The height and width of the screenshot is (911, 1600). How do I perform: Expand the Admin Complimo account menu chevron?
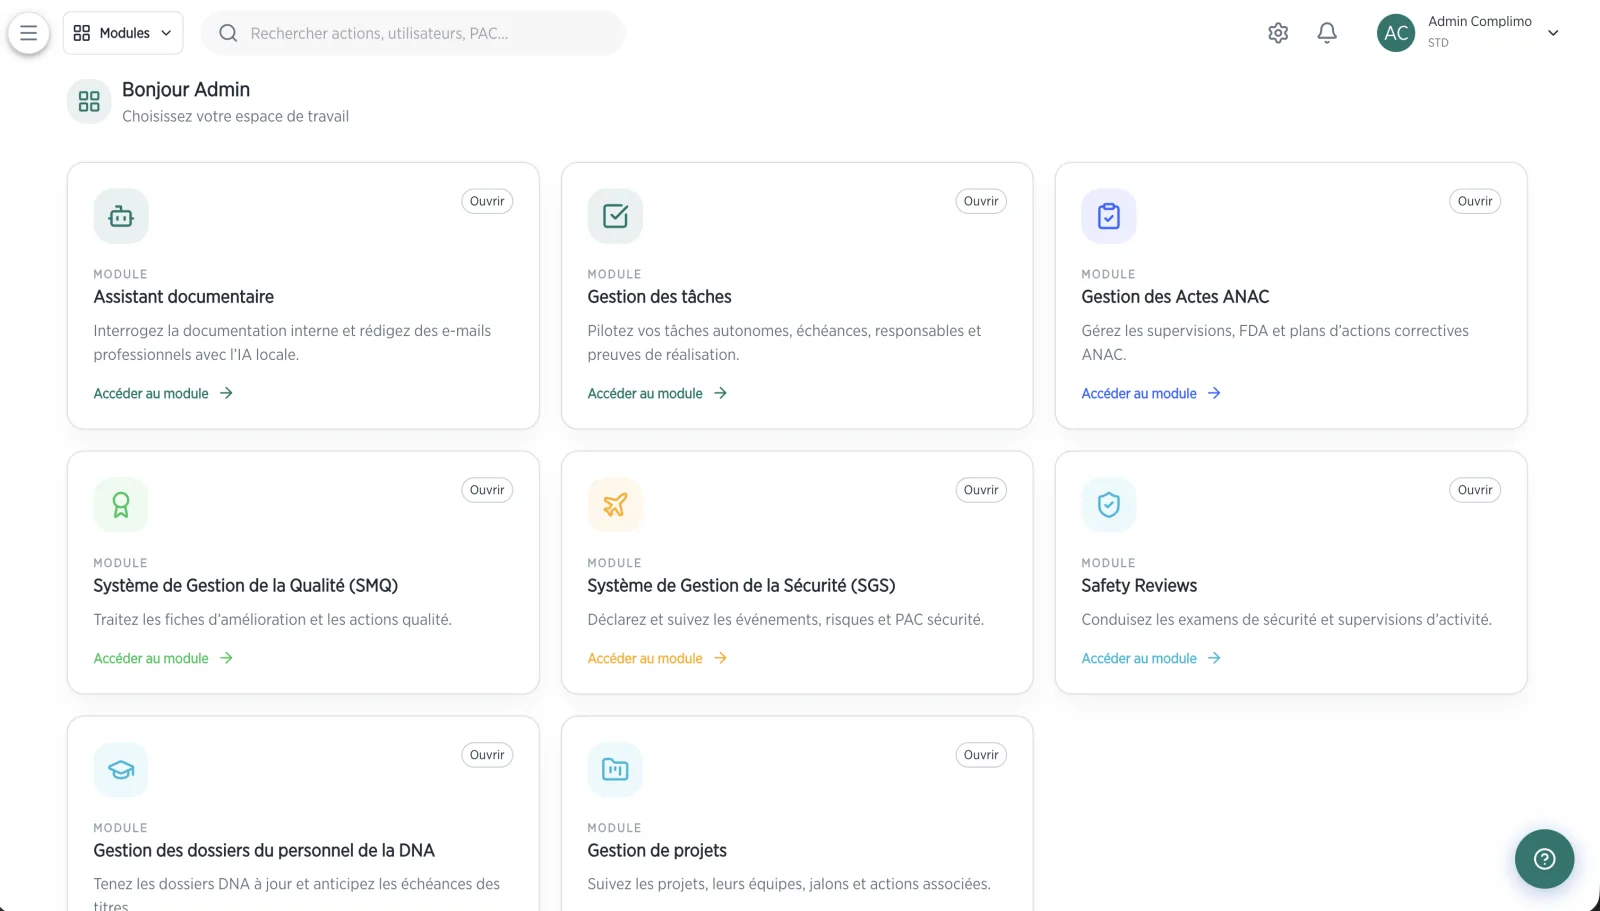[x=1553, y=33]
